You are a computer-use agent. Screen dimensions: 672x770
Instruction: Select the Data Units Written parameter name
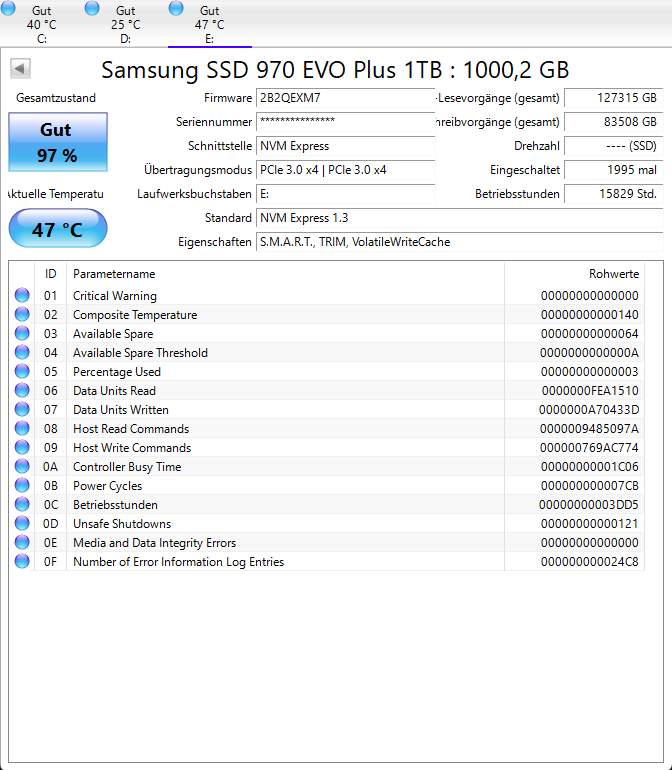click(x=121, y=410)
